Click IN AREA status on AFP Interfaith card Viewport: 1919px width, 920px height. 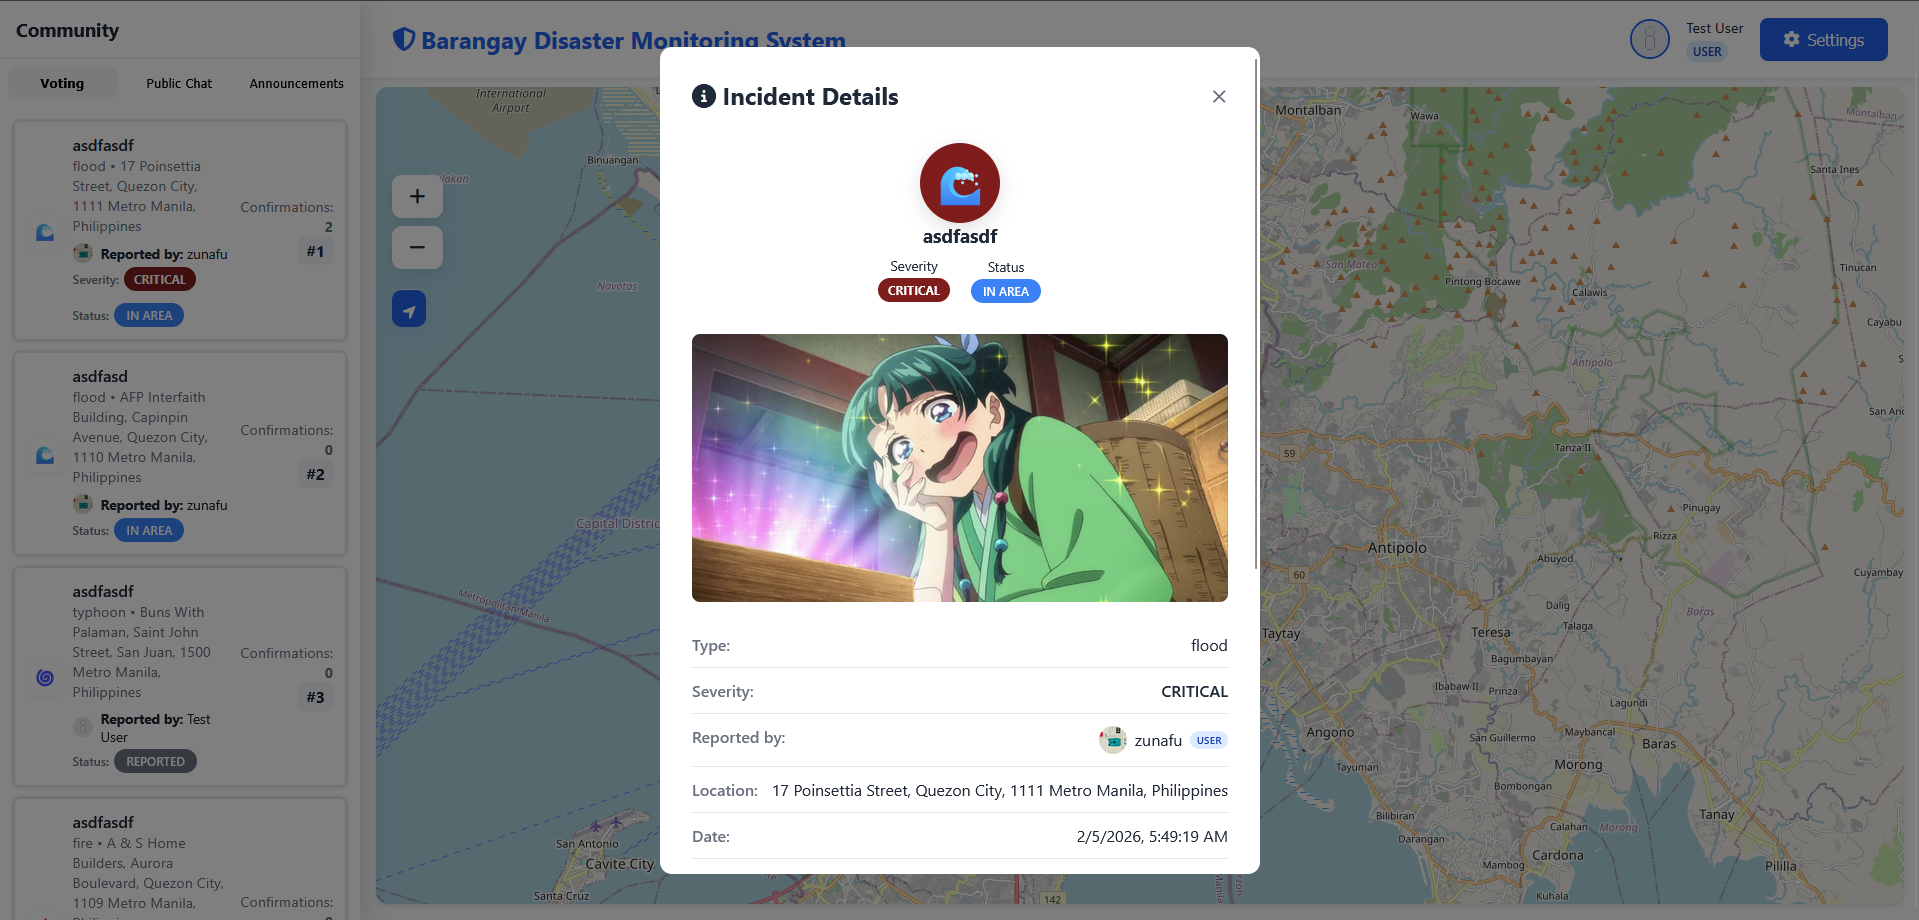(149, 530)
